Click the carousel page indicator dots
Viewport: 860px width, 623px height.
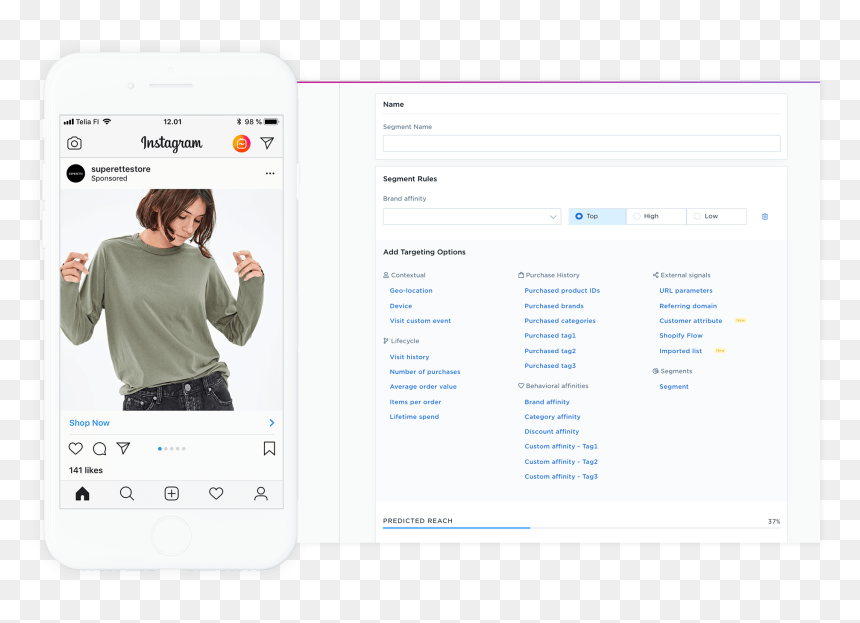tap(172, 449)
